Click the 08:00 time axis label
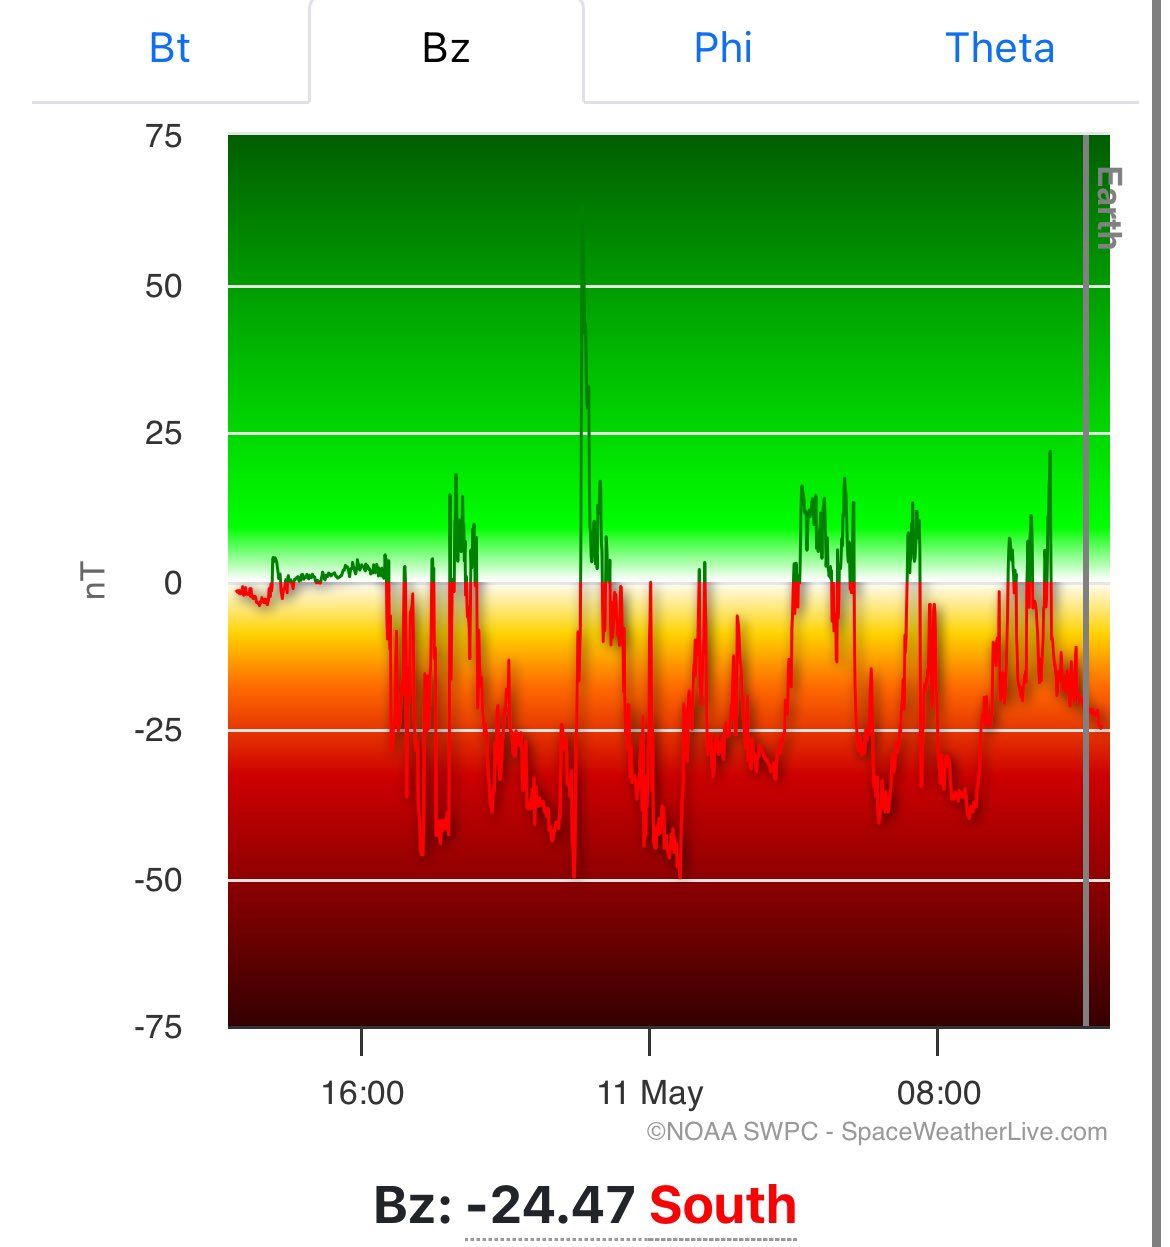The image size is (1170, 1247). [x=938, y=1092]
